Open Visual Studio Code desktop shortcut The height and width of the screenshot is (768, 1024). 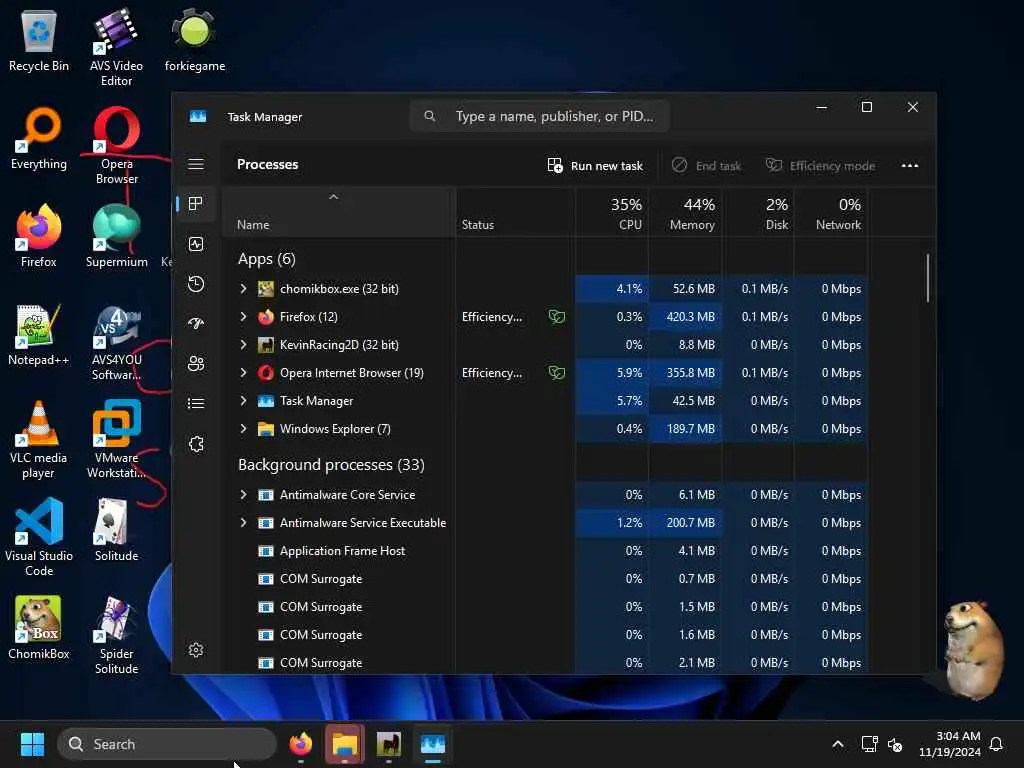[x=39, y=537]
